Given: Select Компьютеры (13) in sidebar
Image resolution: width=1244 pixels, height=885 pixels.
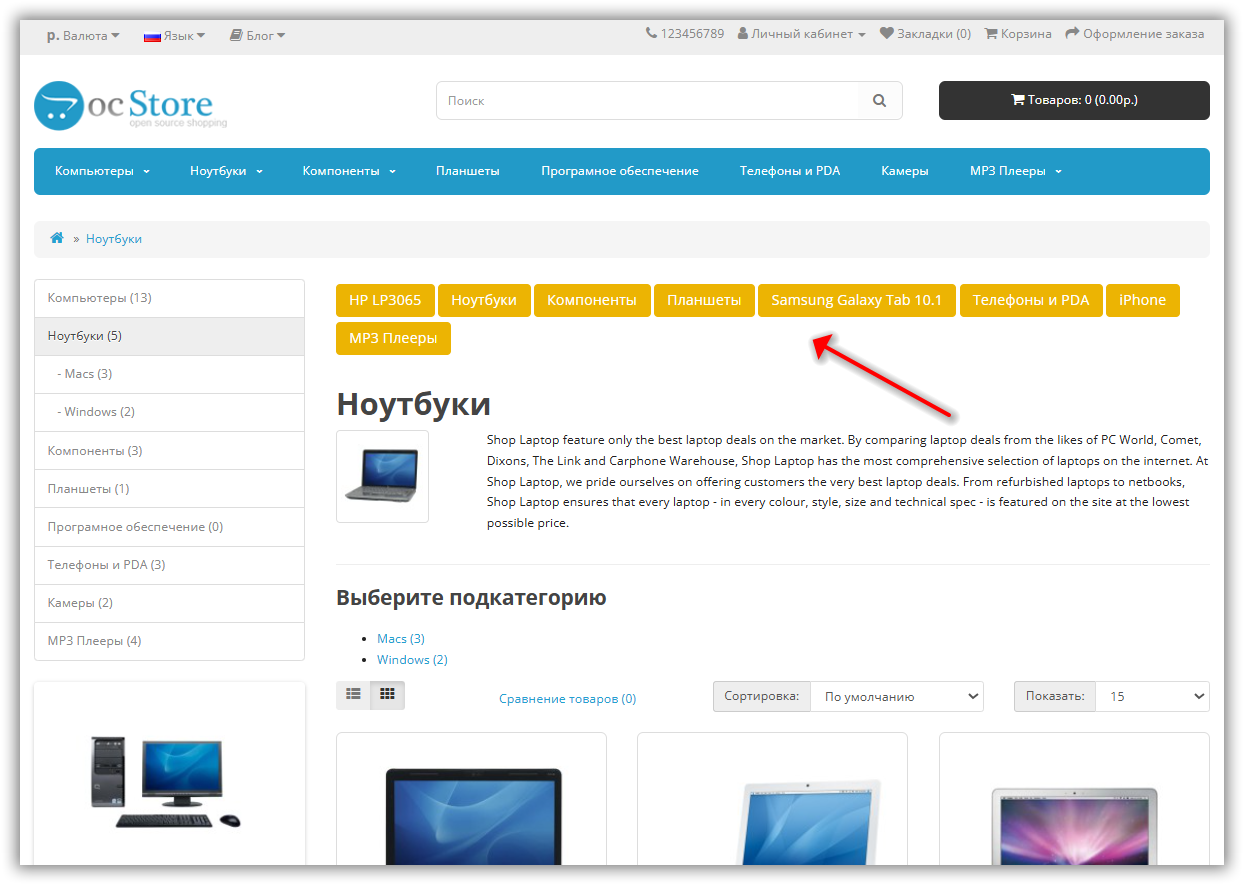Looking at the screenshot, I should pos(169,298).
